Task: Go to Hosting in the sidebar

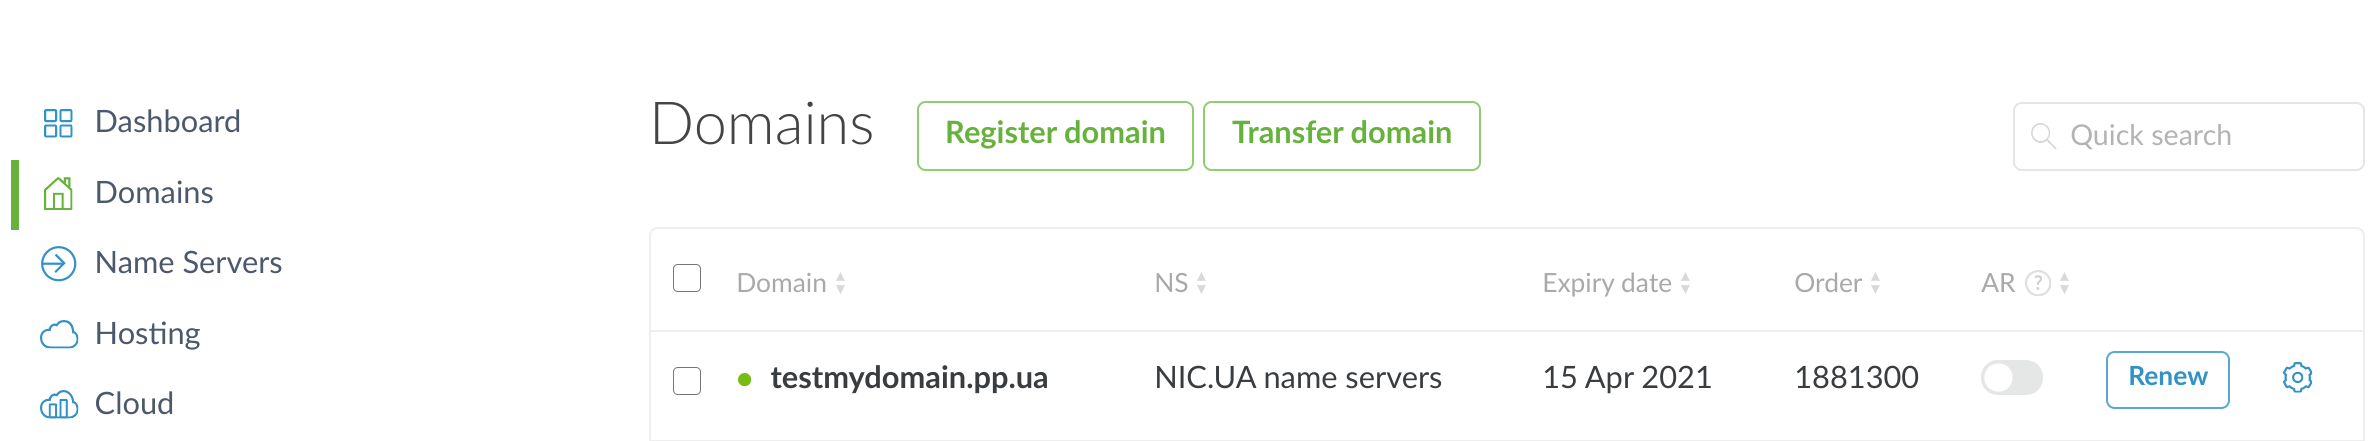Action: pos(147,334)
